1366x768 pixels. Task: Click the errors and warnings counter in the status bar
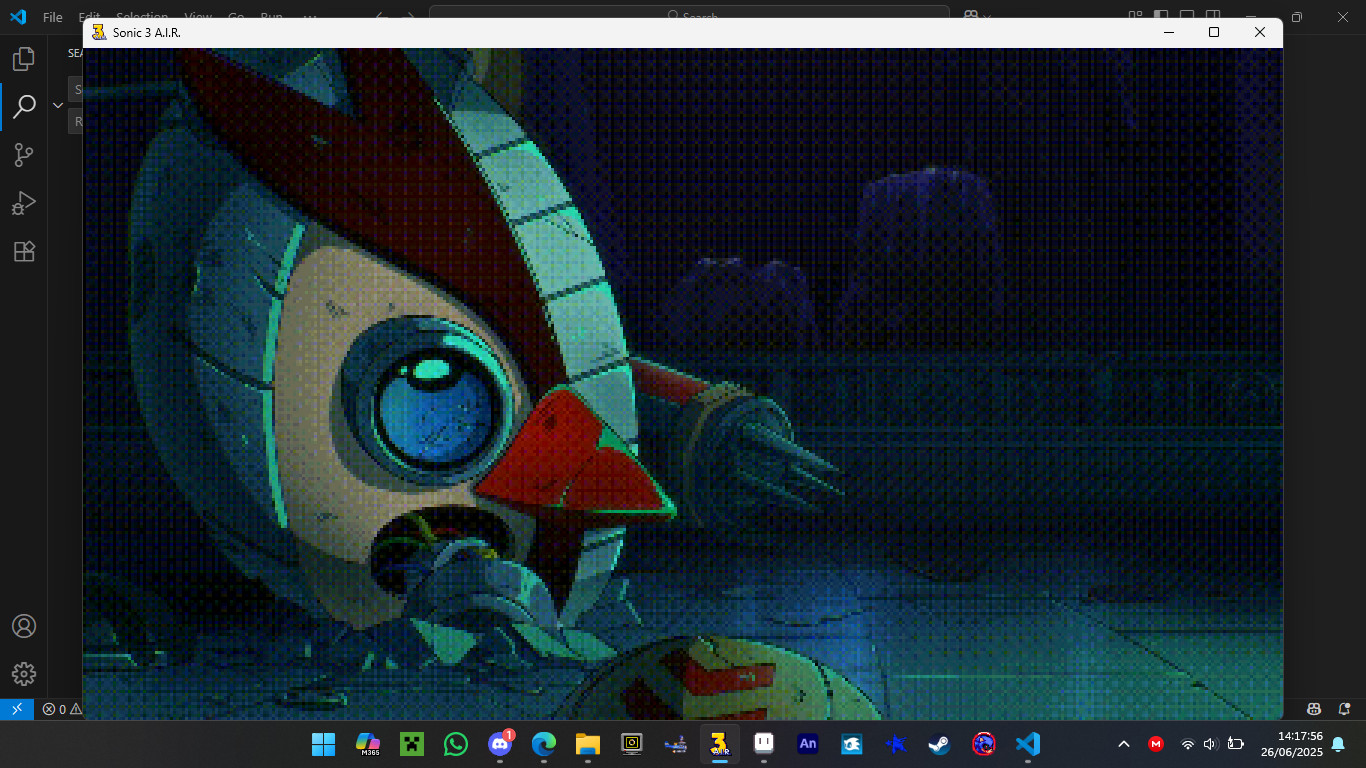tap(62, 709)
